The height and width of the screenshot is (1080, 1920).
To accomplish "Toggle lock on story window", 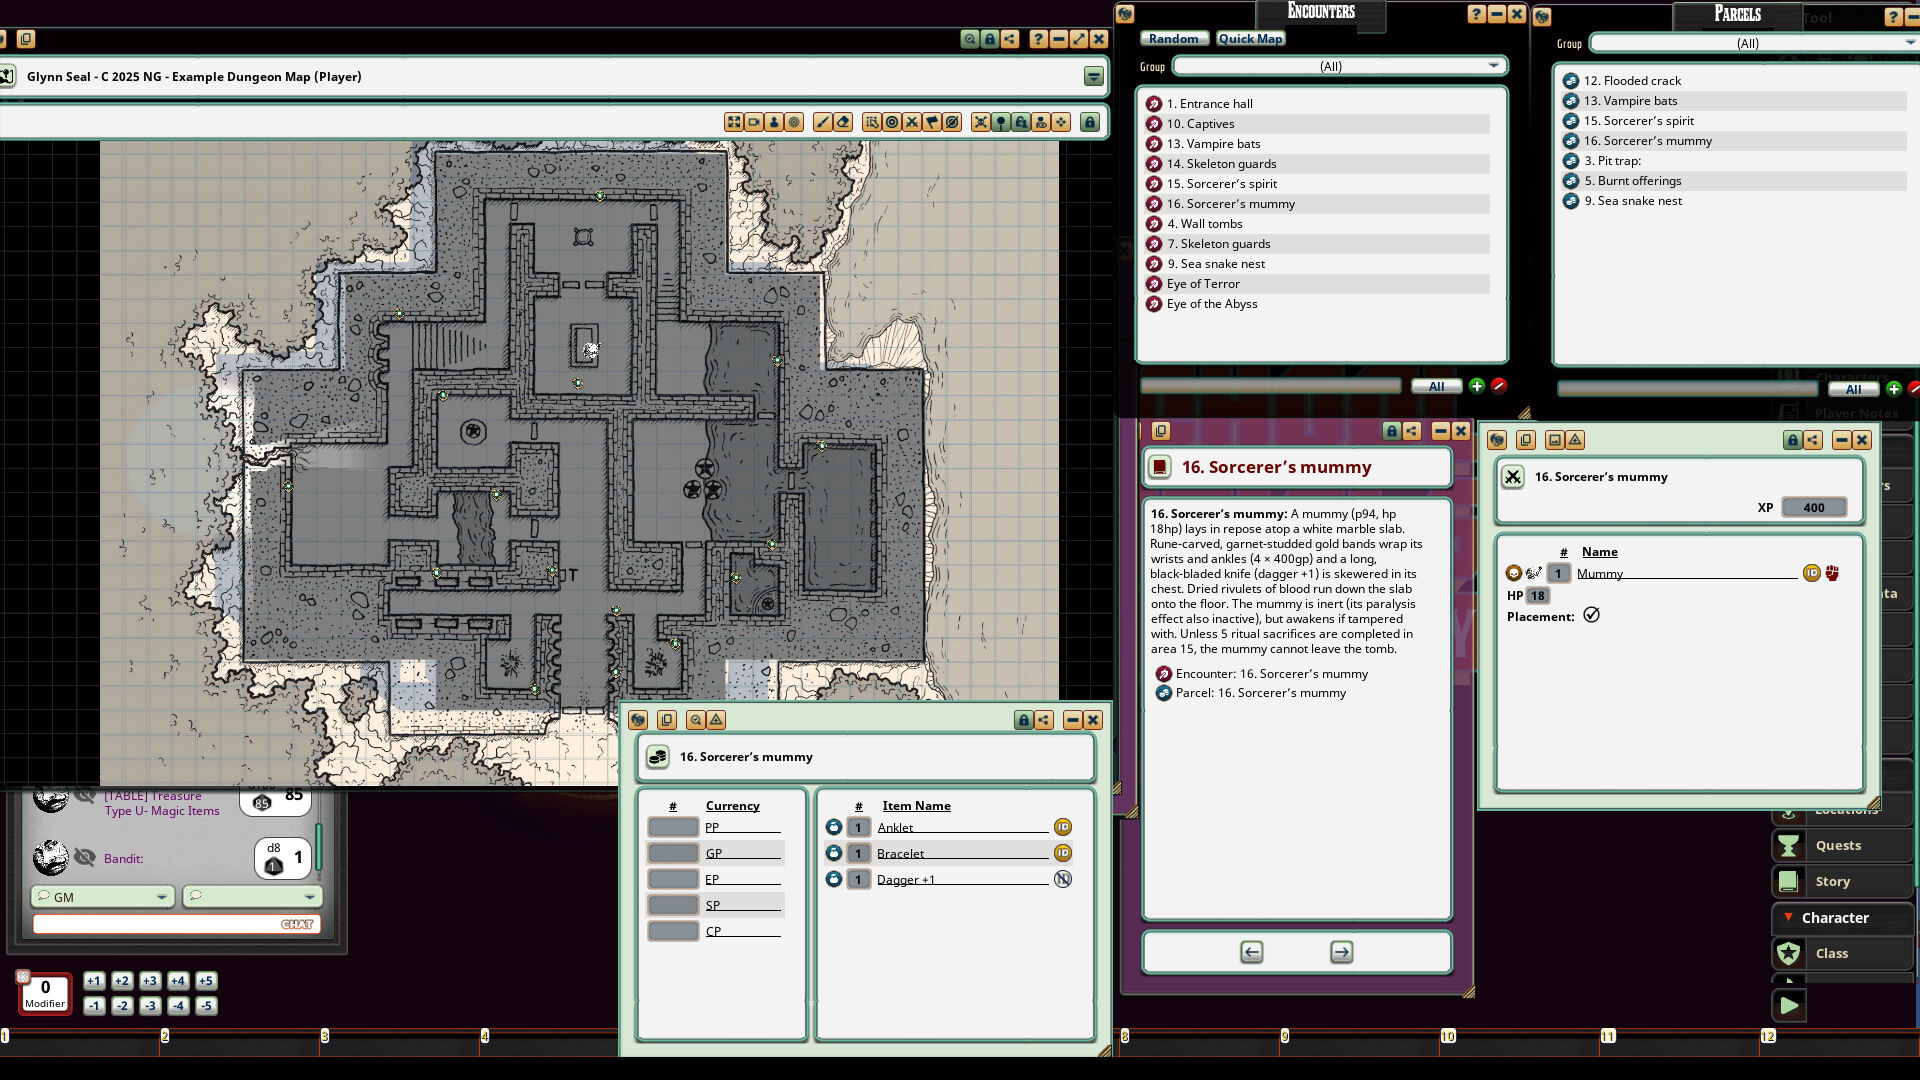I will point(1391,431).
